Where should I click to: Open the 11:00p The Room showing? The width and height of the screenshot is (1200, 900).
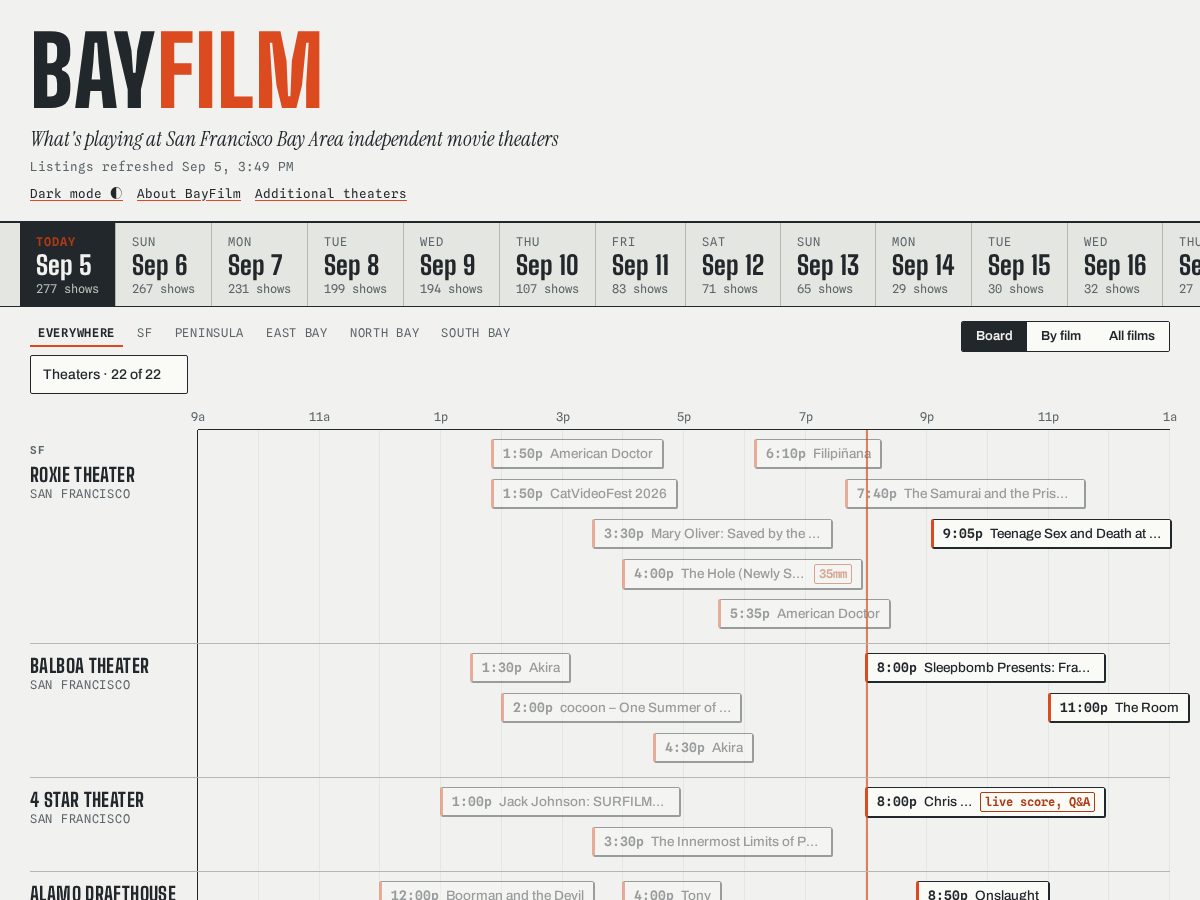pyautogui.click(x=1119, y=708)
